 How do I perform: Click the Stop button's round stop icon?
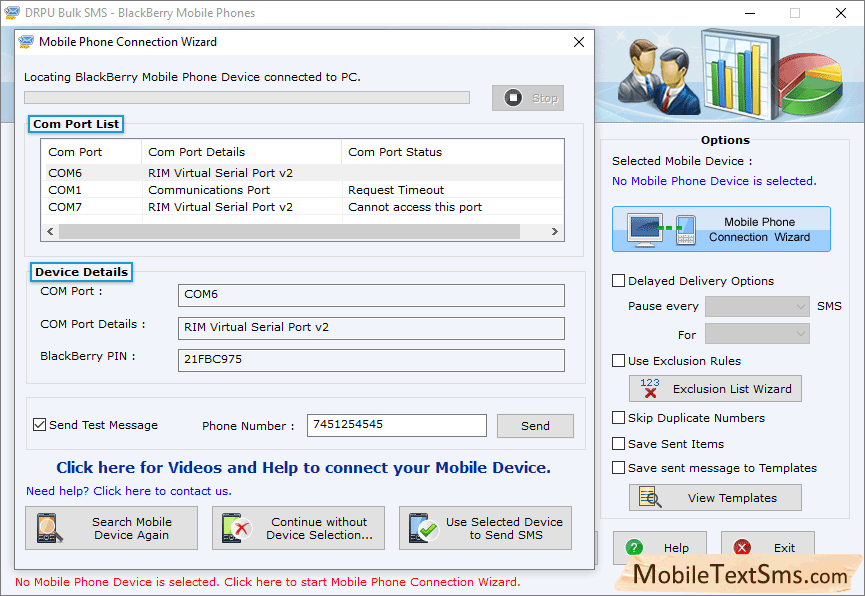pyautogui.click(x=513, y=98)
